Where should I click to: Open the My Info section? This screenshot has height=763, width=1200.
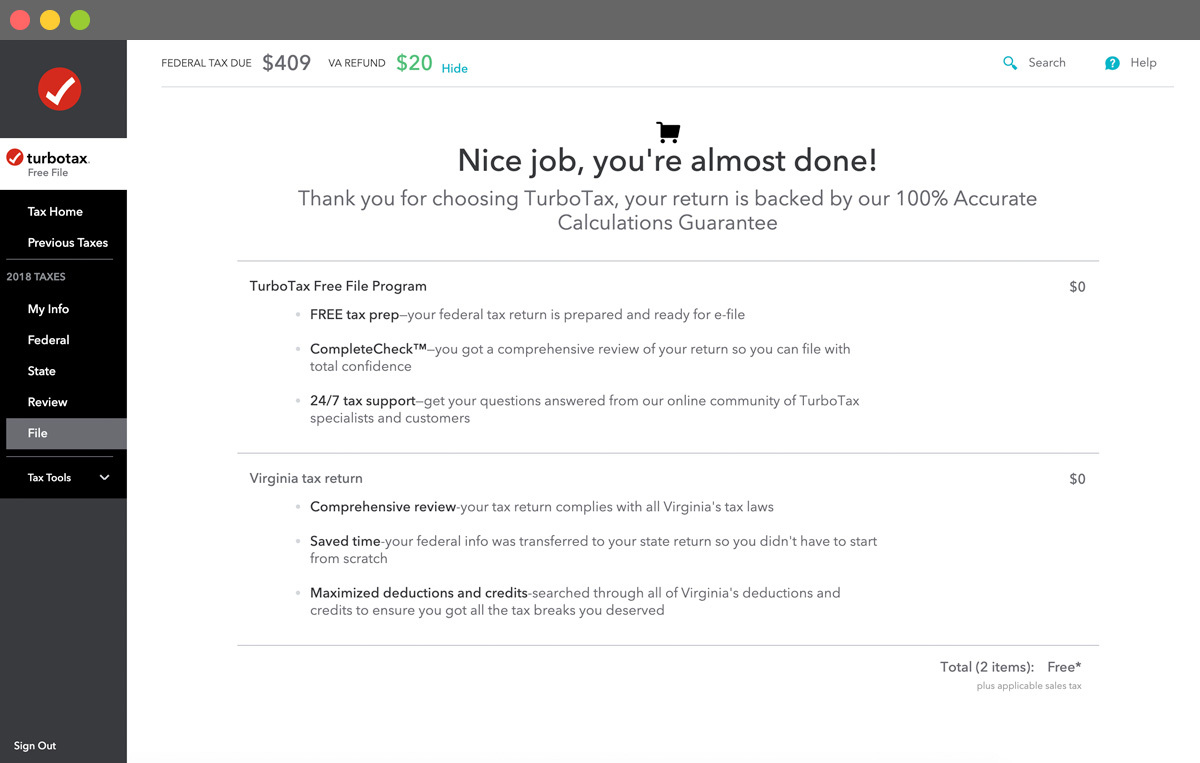point(48,309)
